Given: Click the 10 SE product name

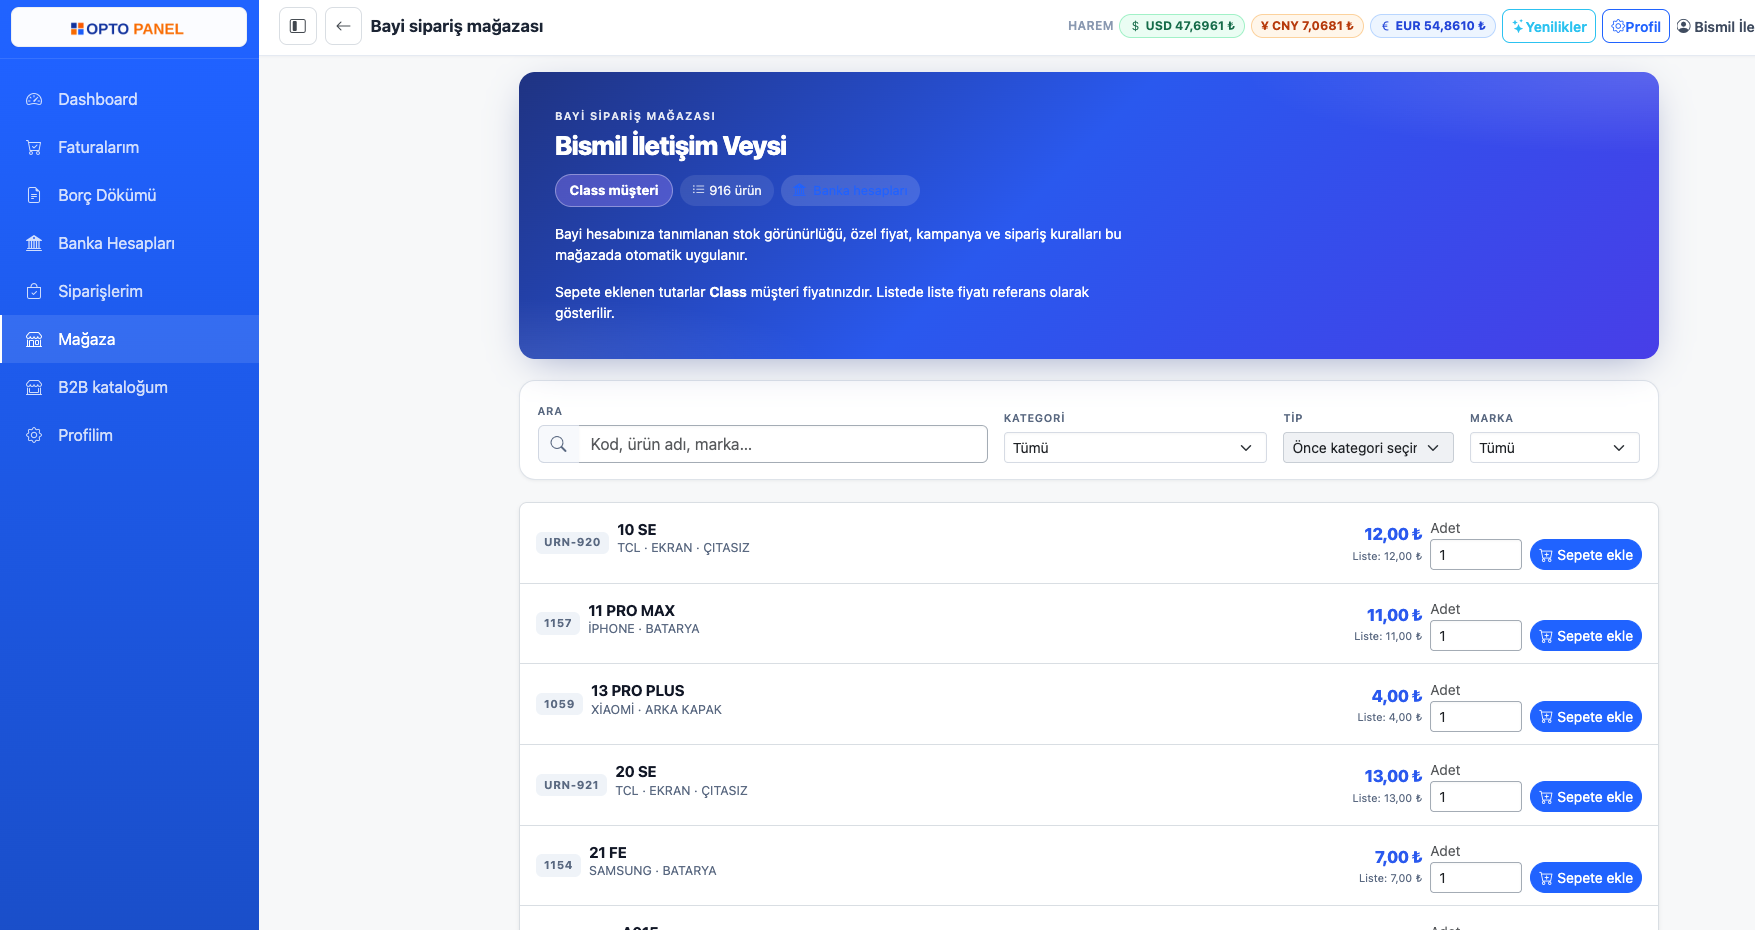Looking at the screenshot, I should point(637,530).
